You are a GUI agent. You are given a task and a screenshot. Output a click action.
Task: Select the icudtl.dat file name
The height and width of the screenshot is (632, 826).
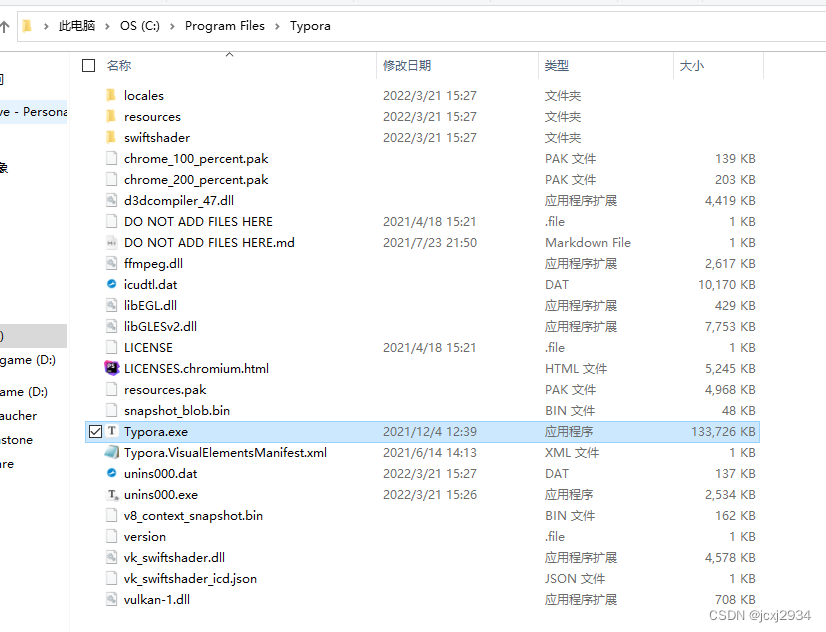pyautogui.click(x=151, y=284)
